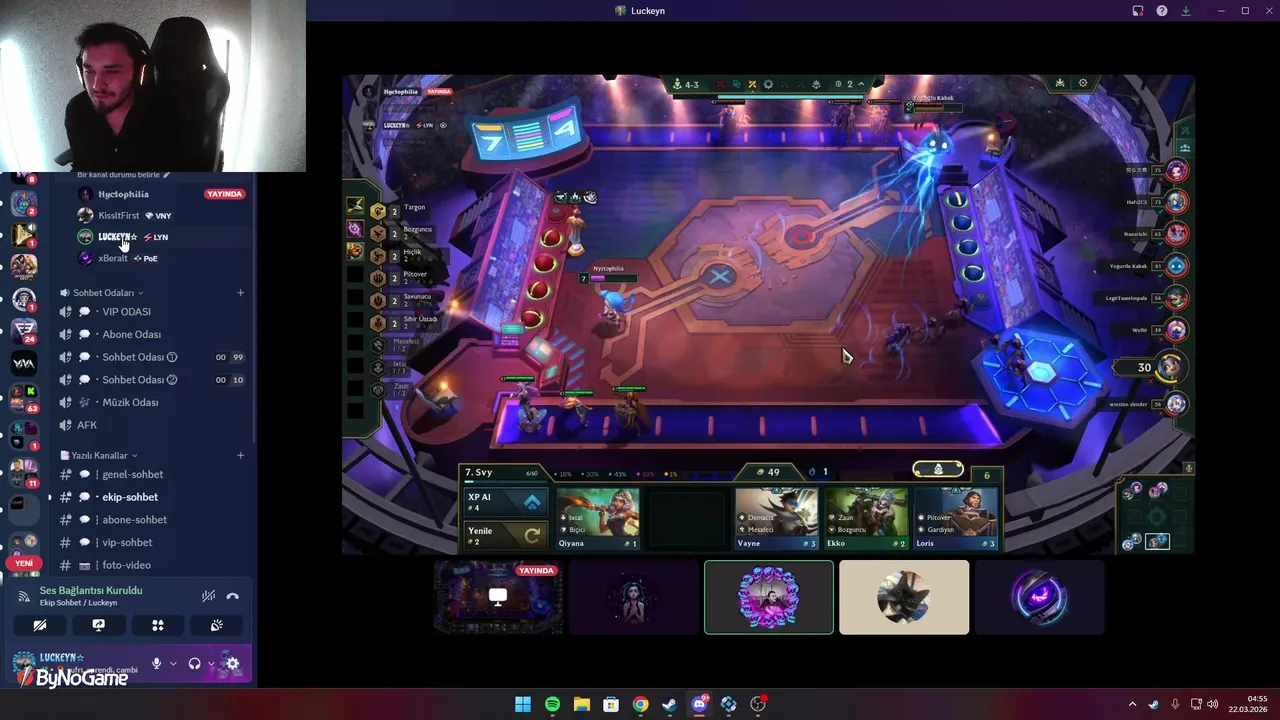The height and width of the screenshot is (720, 1280).
Task: Click the Targon trait icon
Action: coord(378,211)
